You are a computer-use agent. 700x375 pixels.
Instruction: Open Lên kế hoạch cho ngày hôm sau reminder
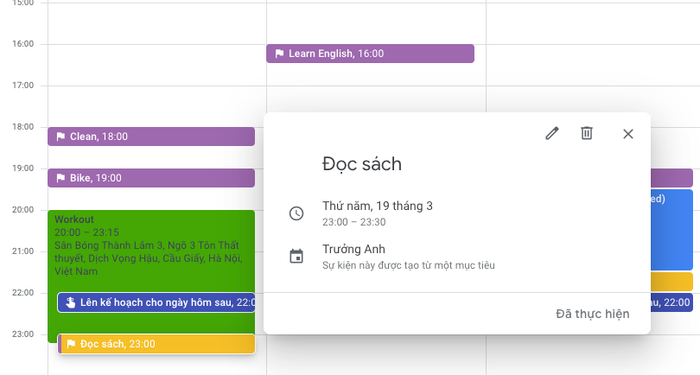[x=156, y=303]
